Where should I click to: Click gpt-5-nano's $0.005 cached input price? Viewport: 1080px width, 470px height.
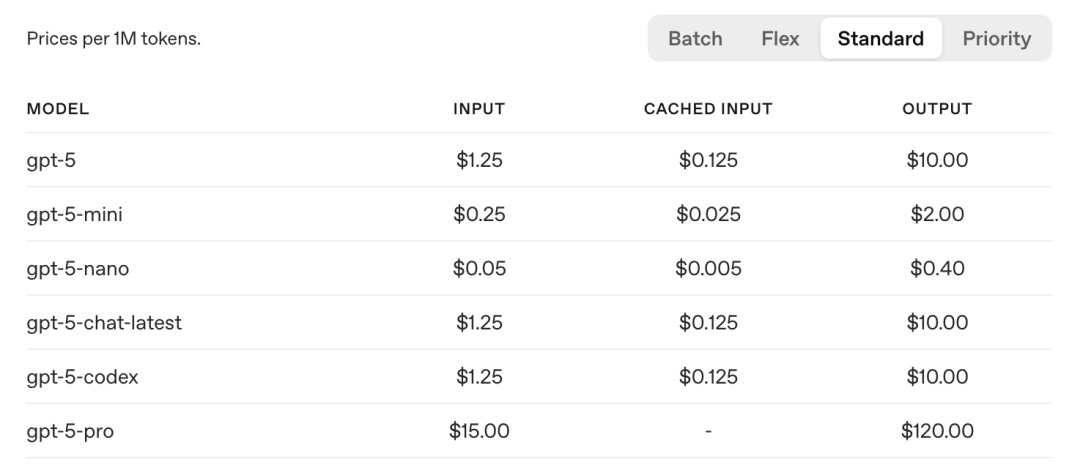pyautogui.click(x=708, y=269)
